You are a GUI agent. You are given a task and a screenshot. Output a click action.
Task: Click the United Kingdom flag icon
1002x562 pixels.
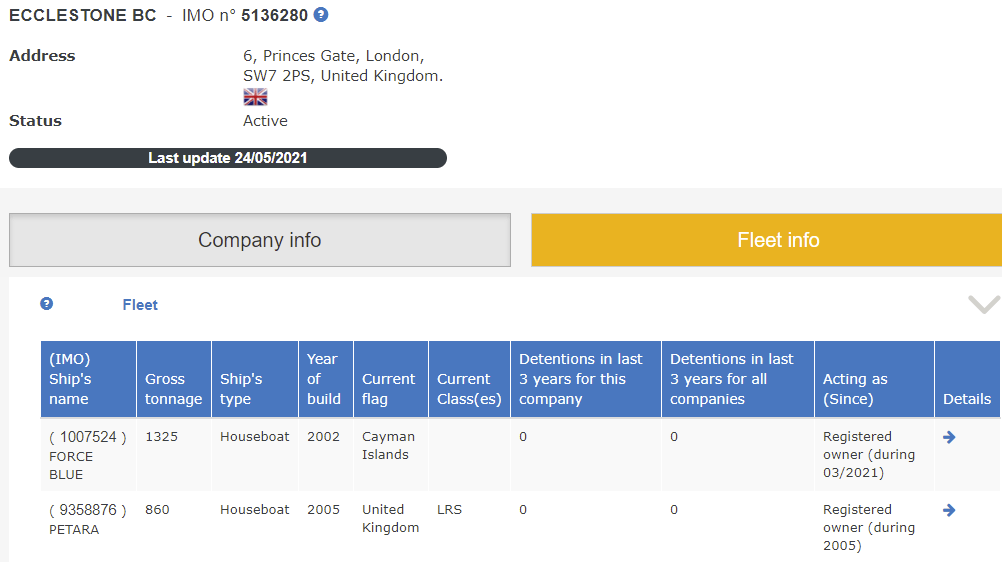click(255, 97)
